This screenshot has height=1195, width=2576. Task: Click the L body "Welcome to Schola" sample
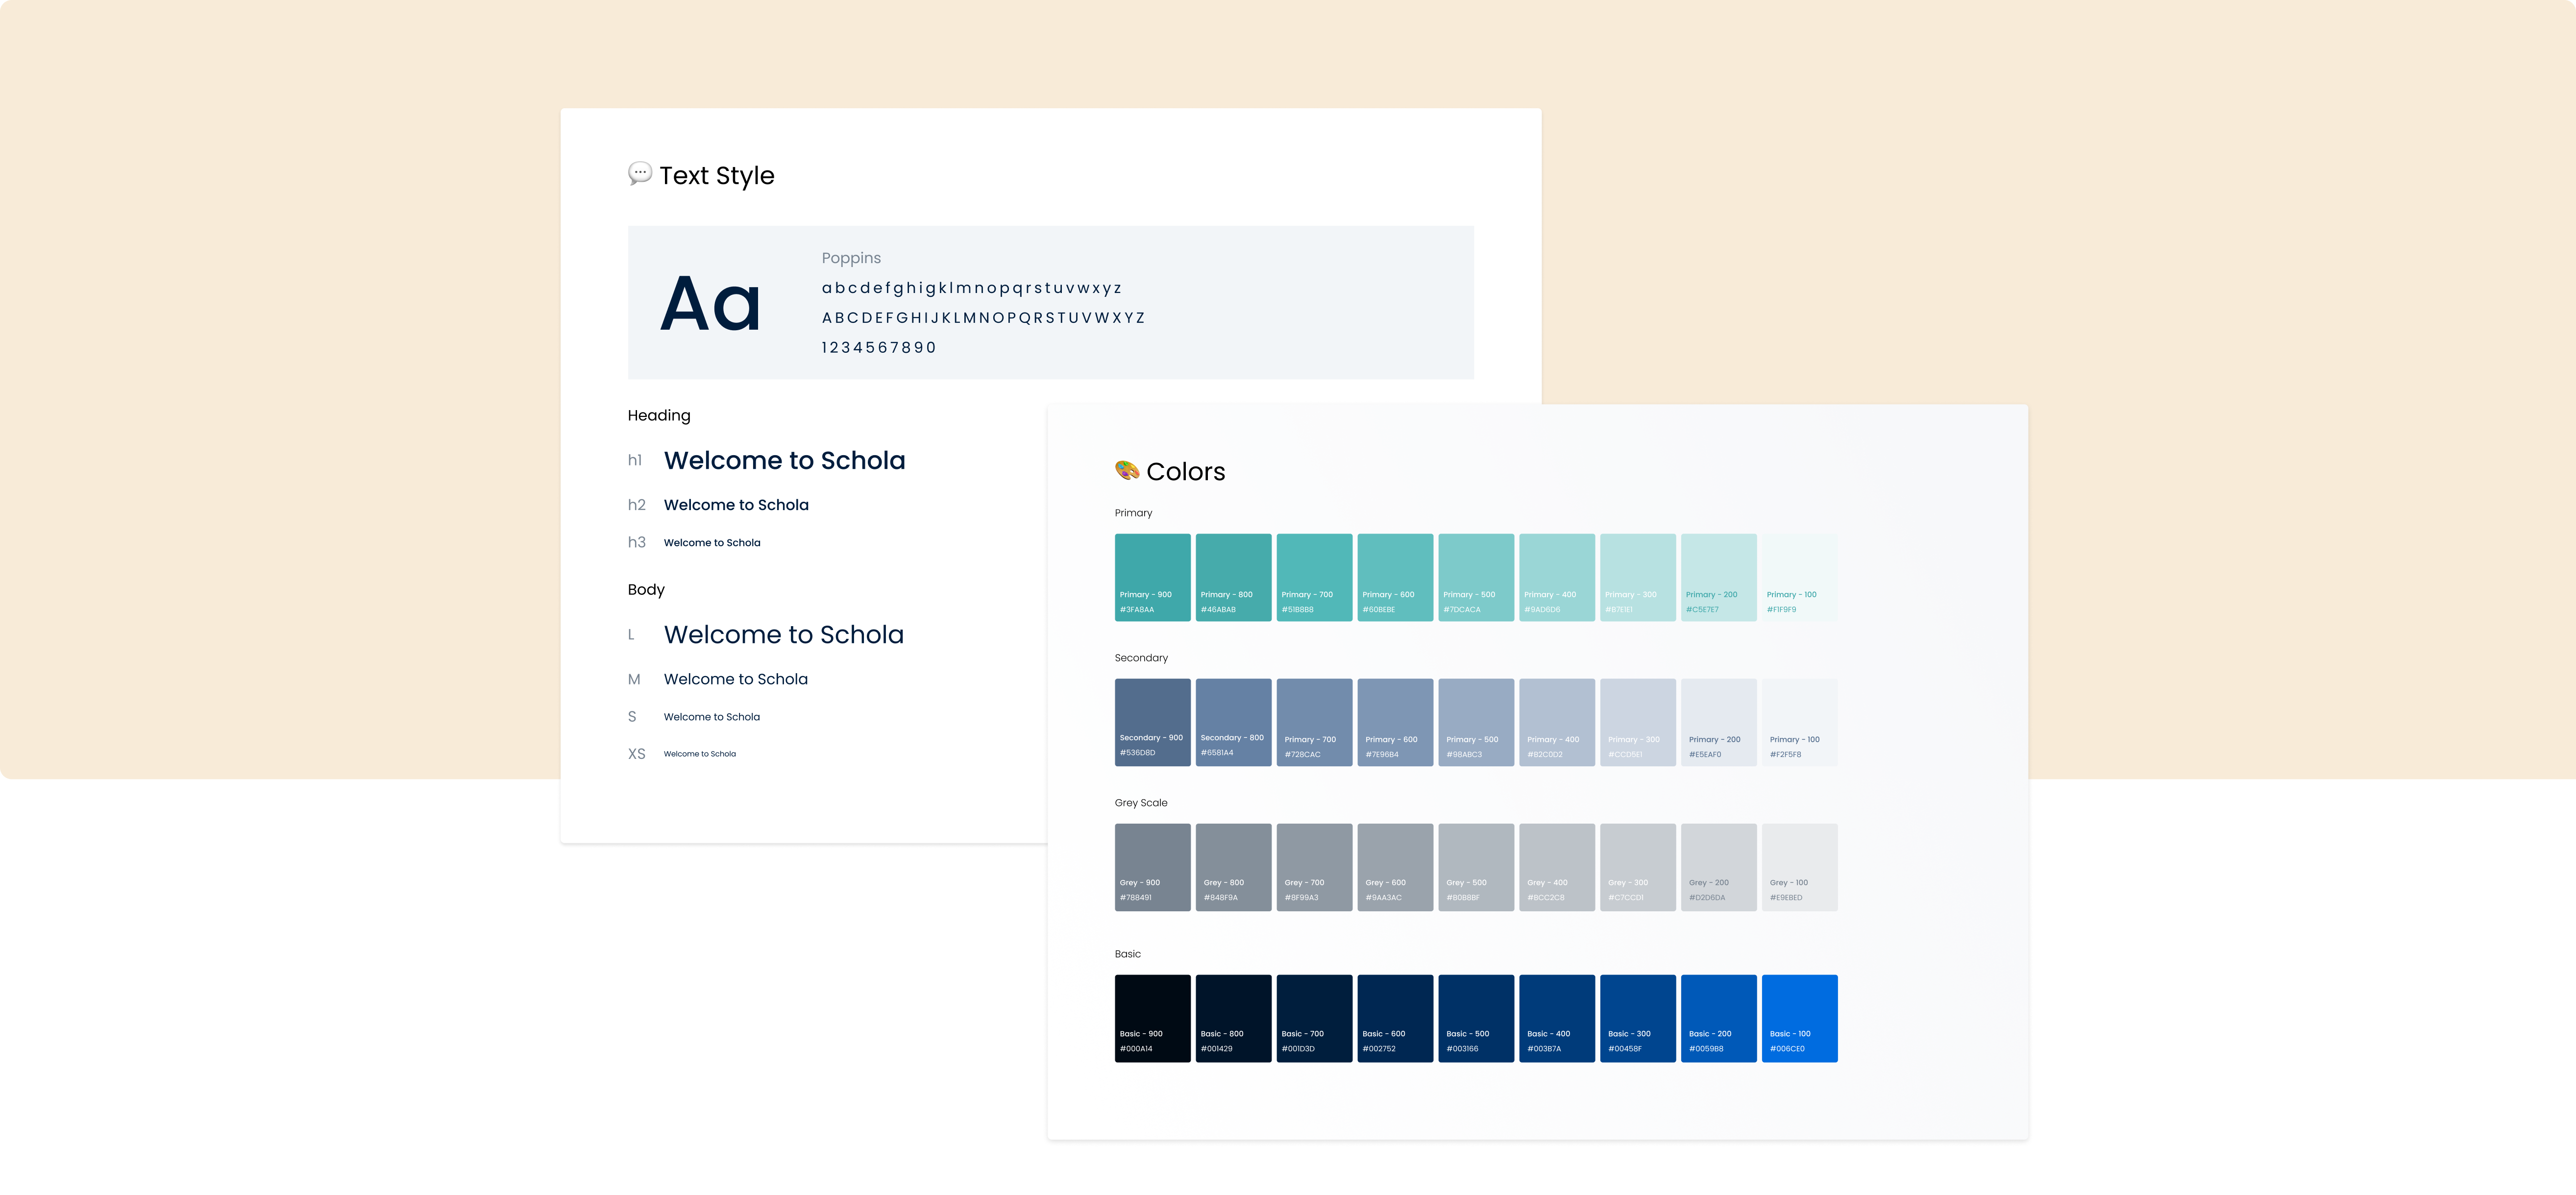pos(783,635)
